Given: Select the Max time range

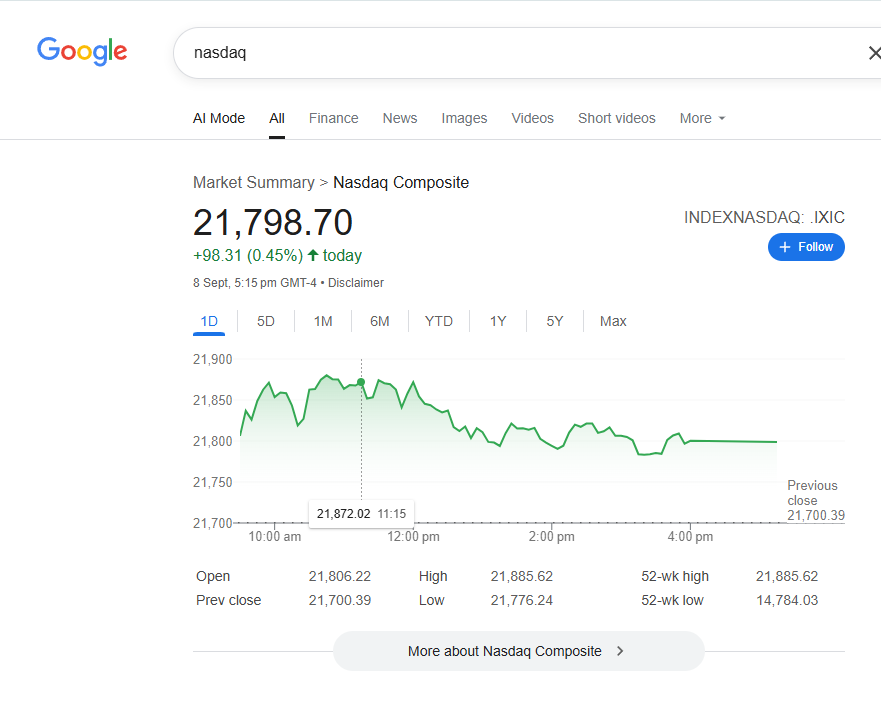Looking at the screenshot, I should click(x=613, y=321).
